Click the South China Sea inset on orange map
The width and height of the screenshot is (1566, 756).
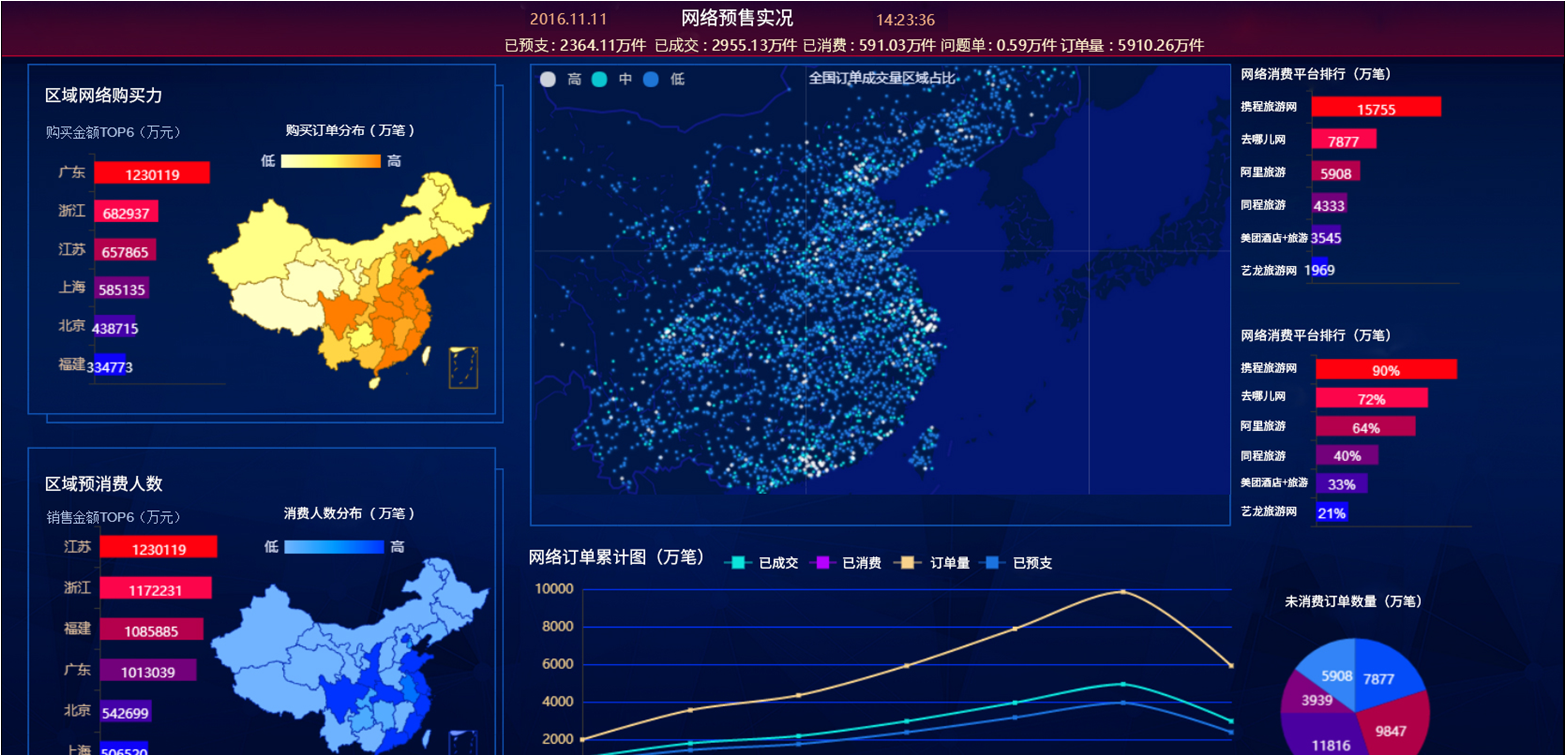pyautogui.click(x=463, y=367)
